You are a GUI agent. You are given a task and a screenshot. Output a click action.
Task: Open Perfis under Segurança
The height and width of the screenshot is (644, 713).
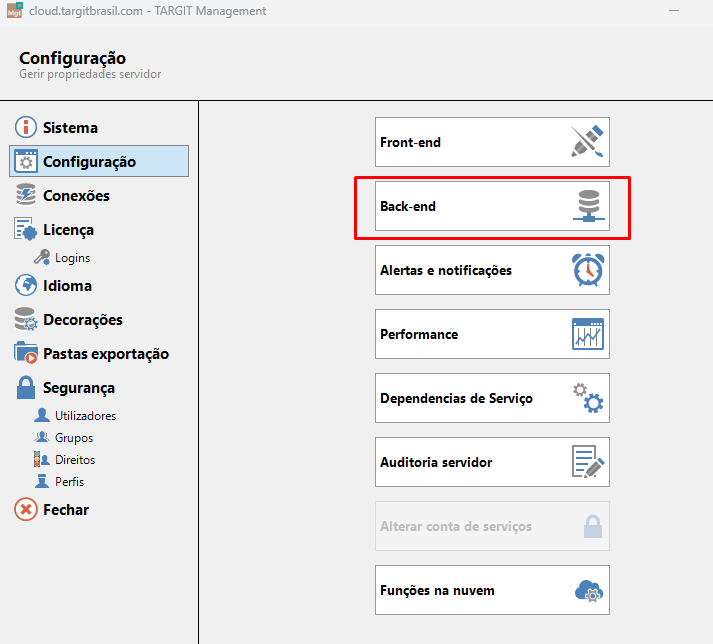pyautogui.click(x=70, y=481)
